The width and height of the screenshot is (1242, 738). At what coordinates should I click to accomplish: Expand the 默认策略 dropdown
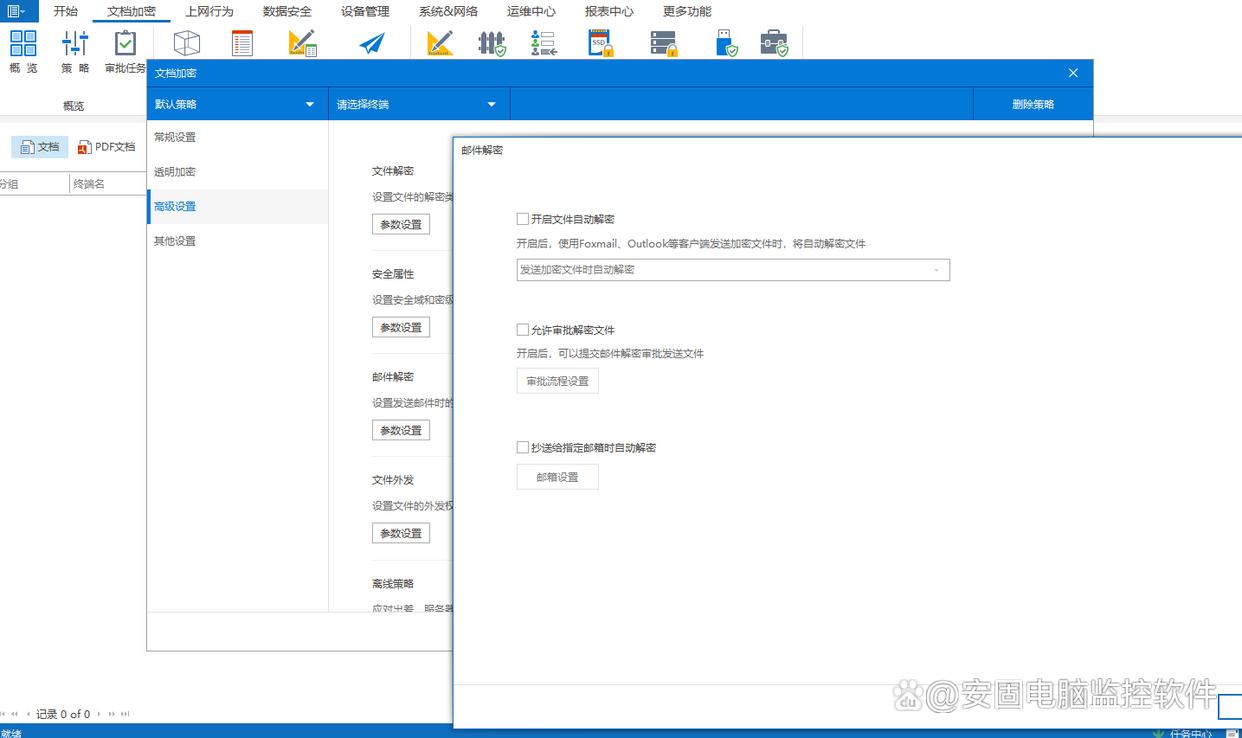pos(237,104)
